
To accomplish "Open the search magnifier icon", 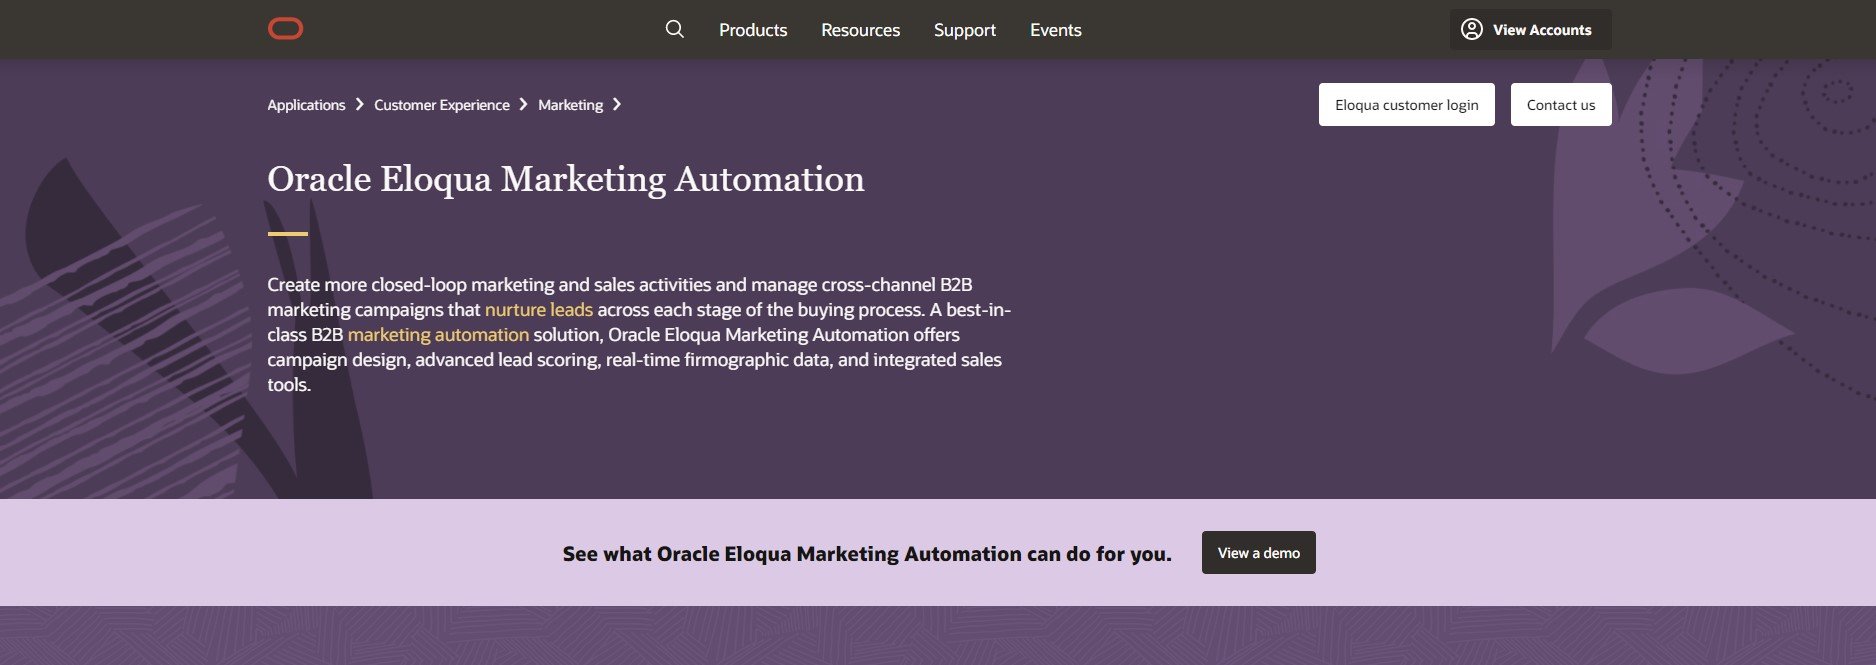I will click(675, 29).
